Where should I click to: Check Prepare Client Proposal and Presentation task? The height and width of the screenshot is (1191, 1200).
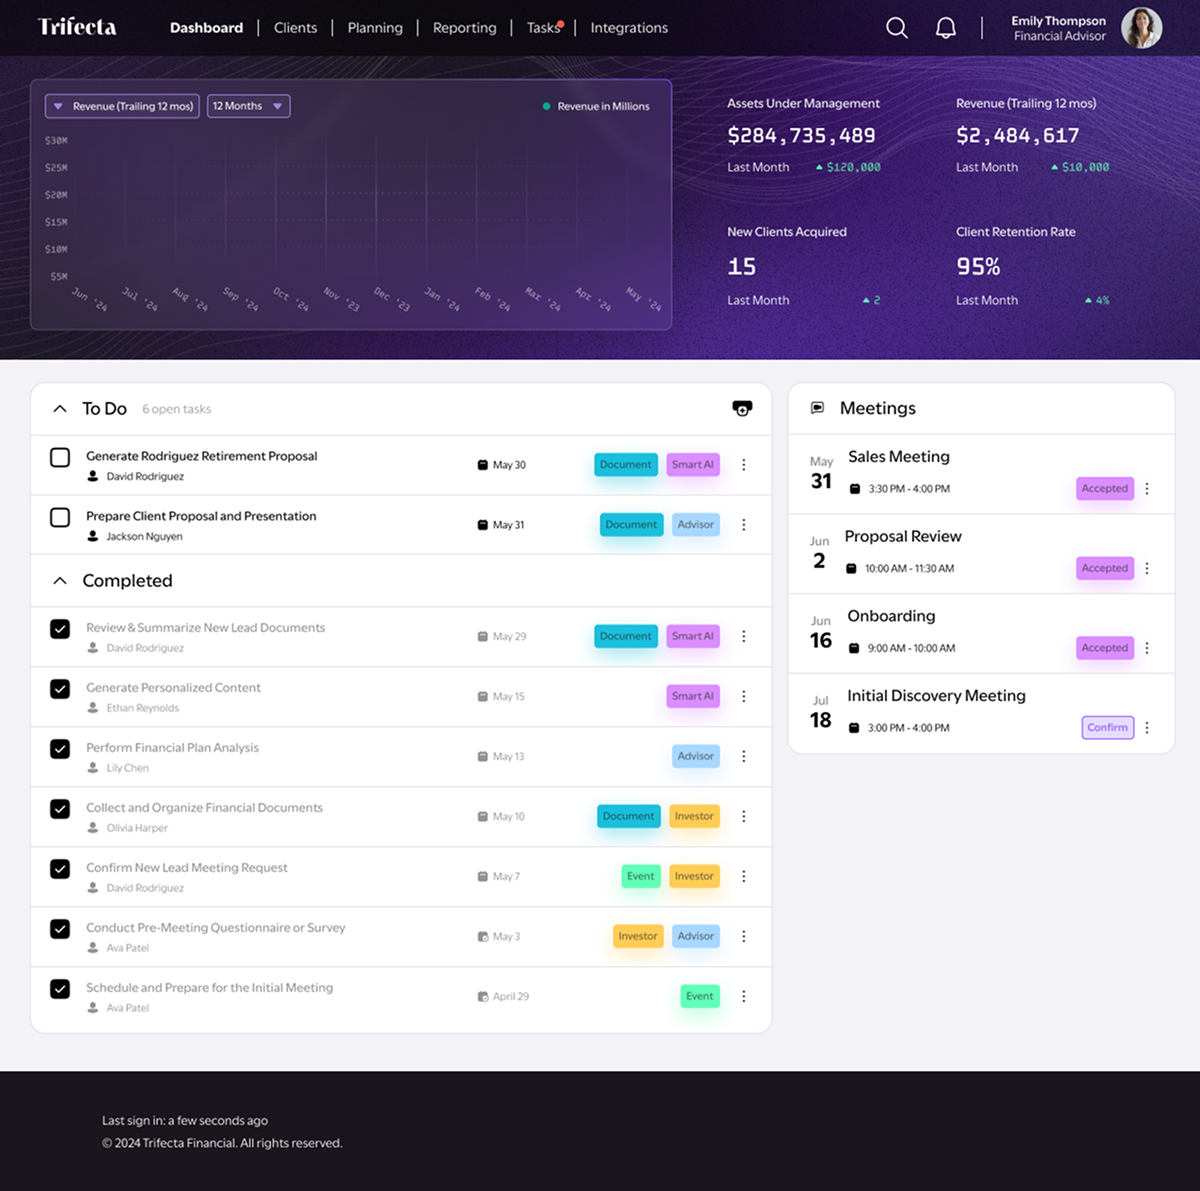[60, 517]
